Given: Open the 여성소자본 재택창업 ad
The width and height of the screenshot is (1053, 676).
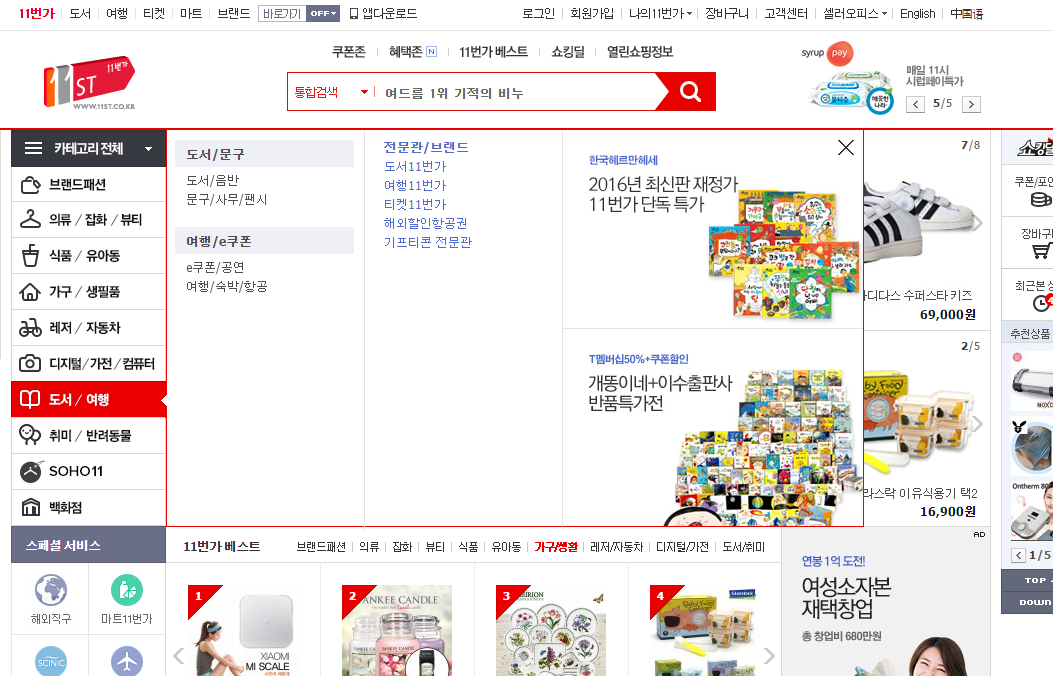Looking at the screenshot, I should pyautogui.click(x=886, y=602).
